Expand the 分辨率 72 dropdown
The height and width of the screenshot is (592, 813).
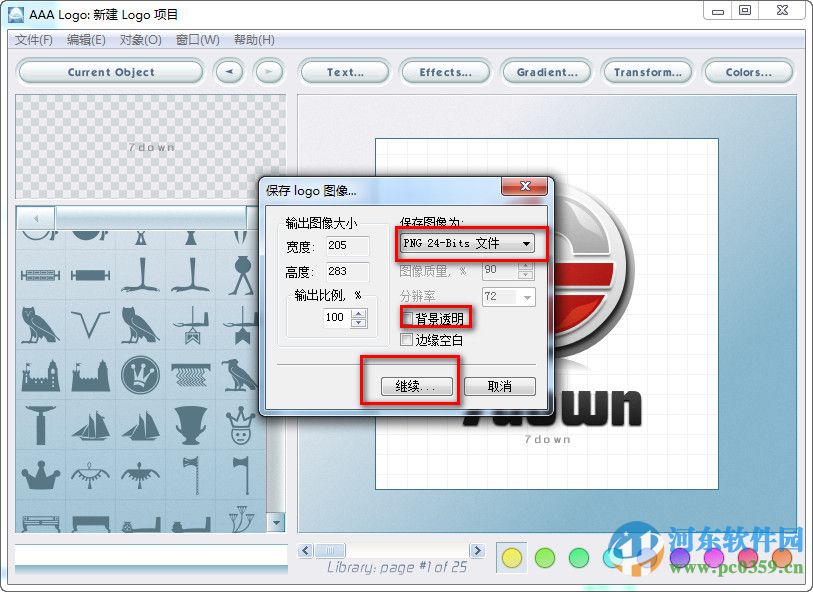click(527, 297)
